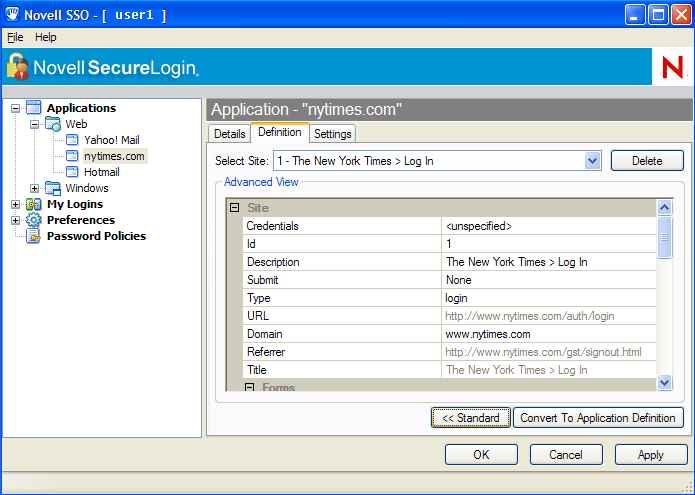This screenshot has height=495, width=695.
Task: Click the Advanced View group label
Action: pos(261,182)
